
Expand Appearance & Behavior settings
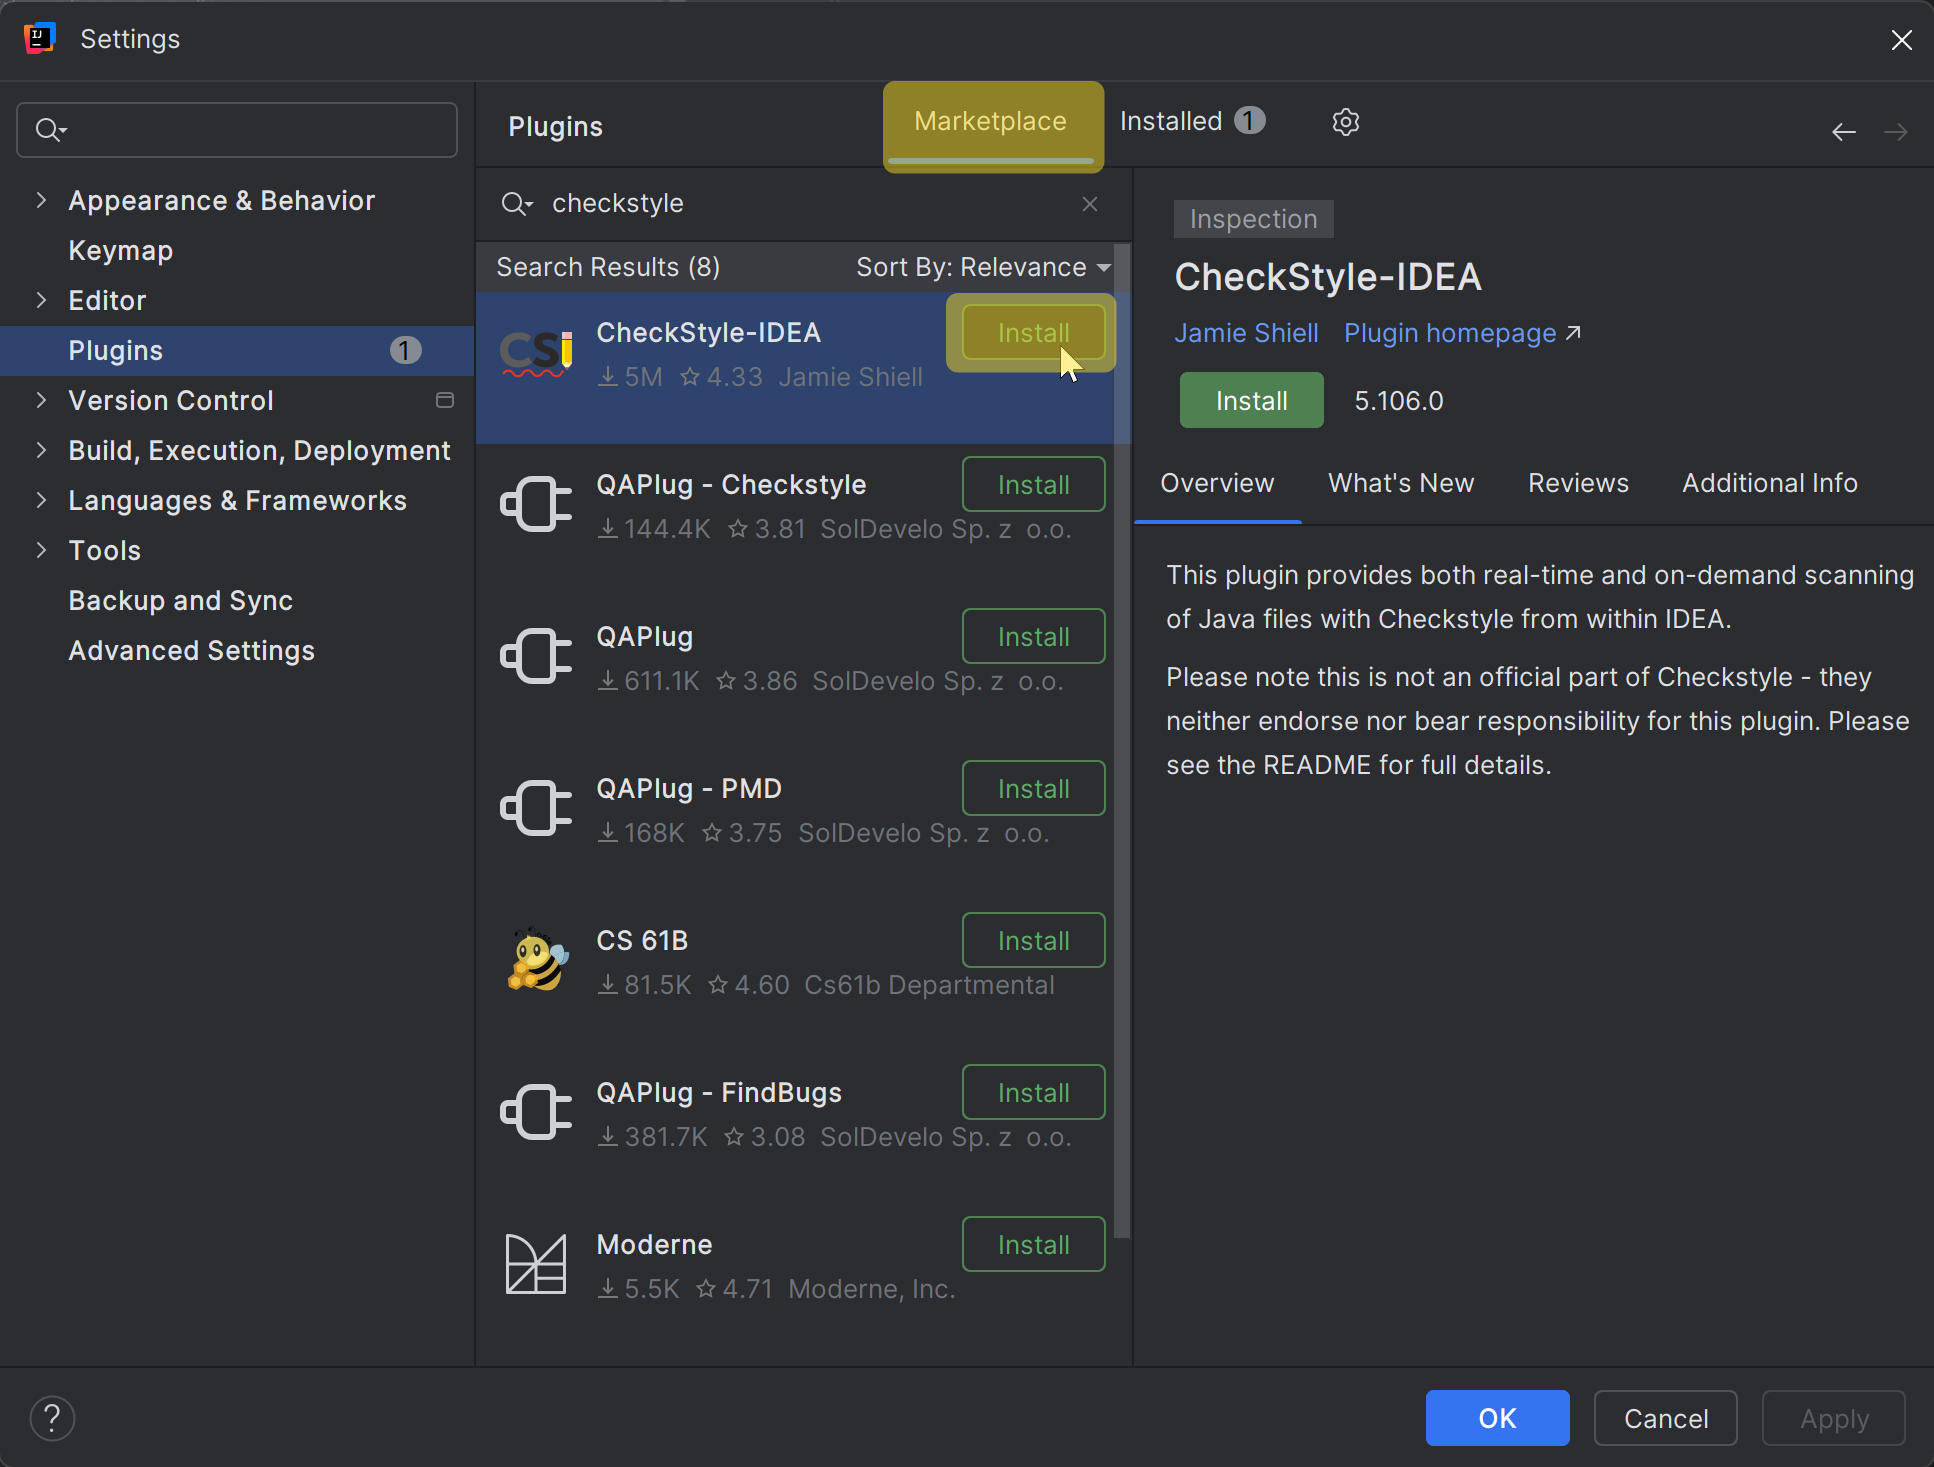41,200
